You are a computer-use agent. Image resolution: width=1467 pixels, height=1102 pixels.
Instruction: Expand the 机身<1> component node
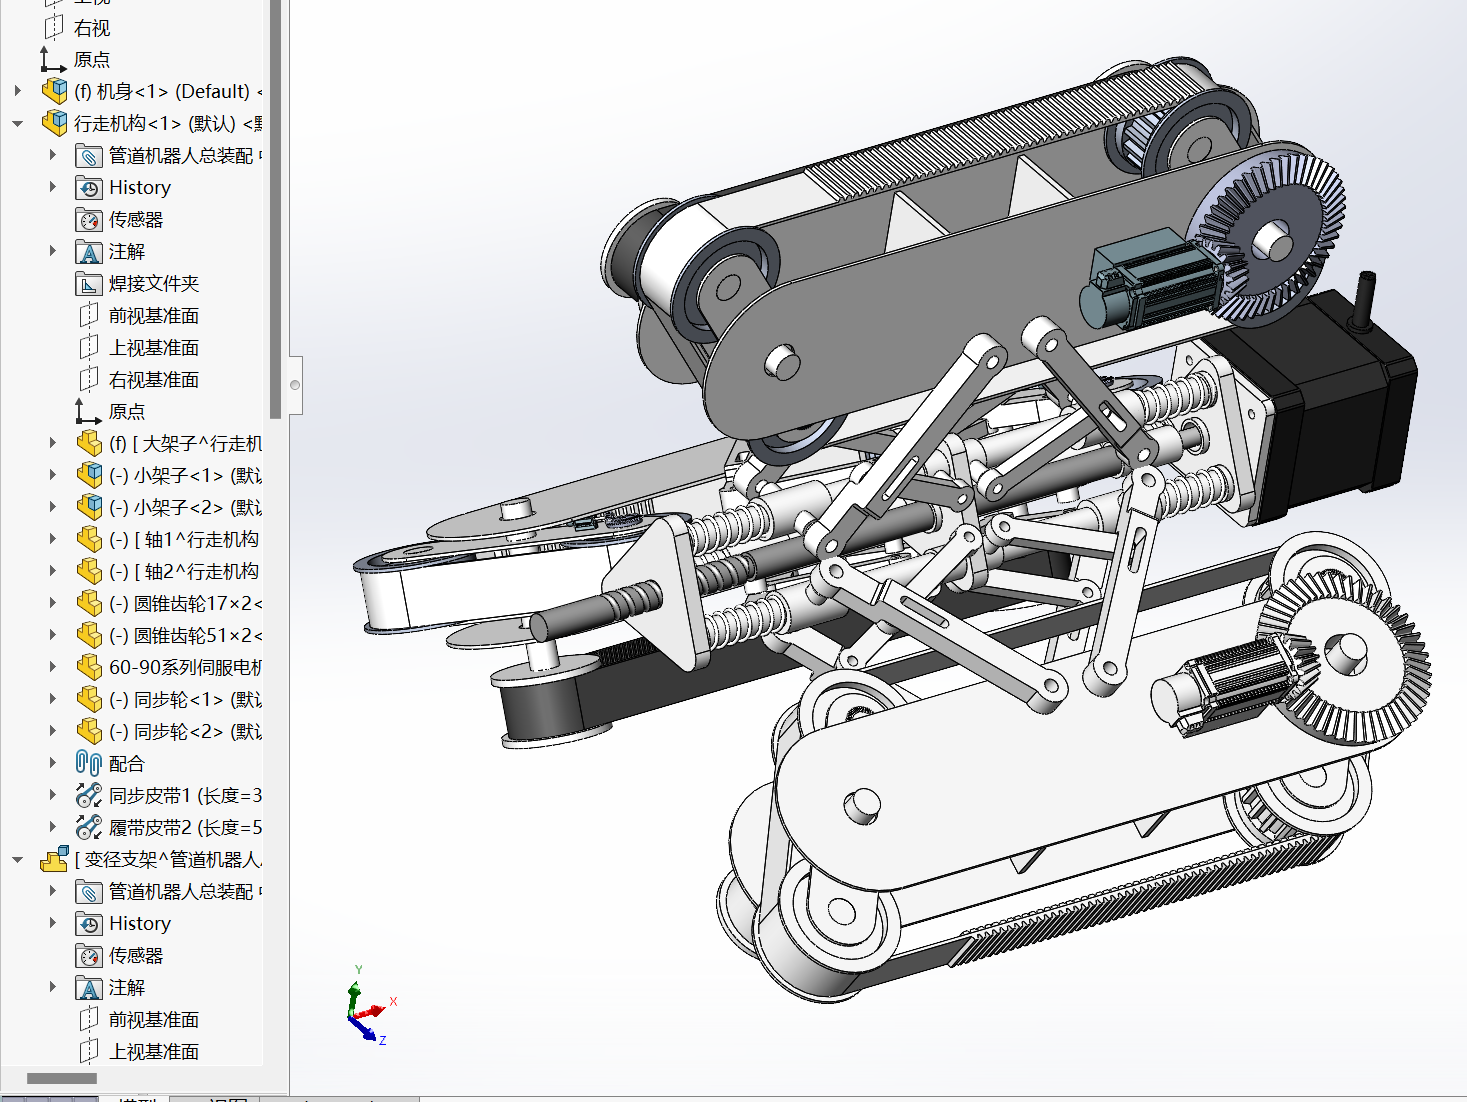[18, 91]
